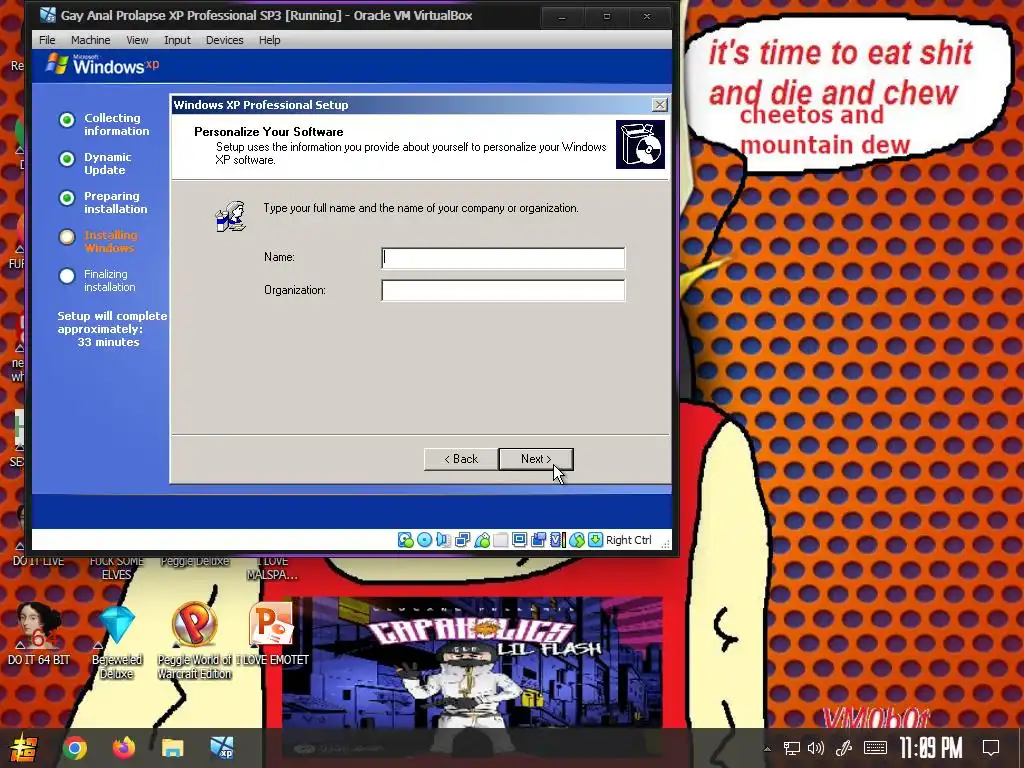1024x768 pixels.
Task: Open the notification center icon
Action: click(991, 748)
